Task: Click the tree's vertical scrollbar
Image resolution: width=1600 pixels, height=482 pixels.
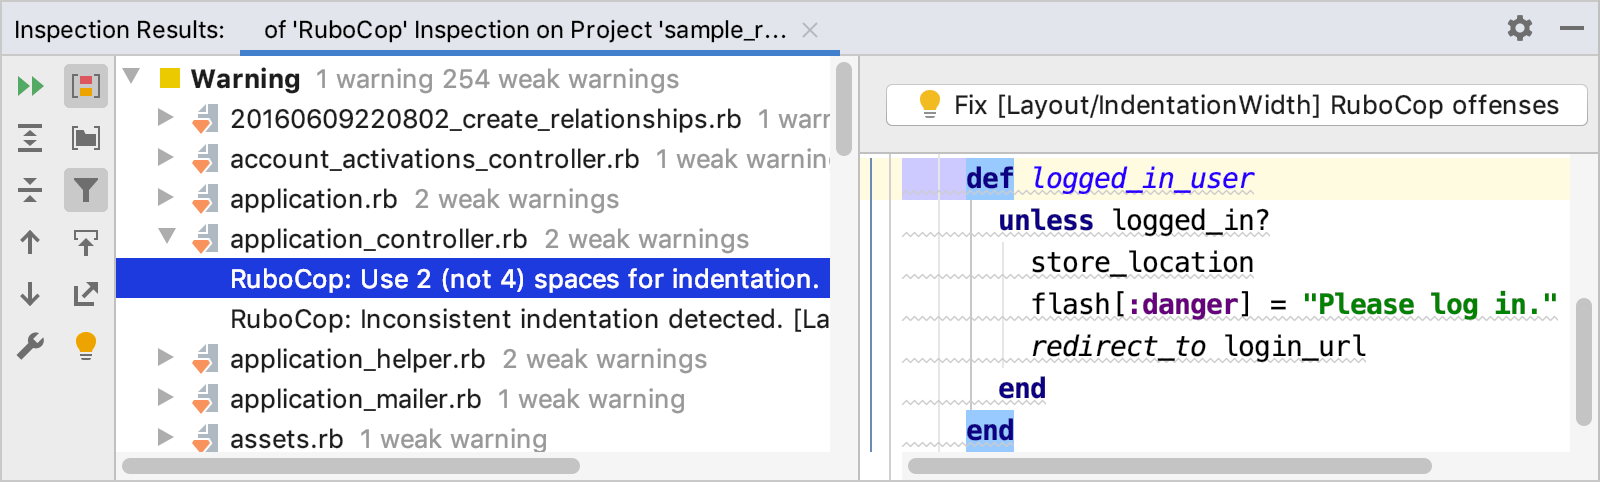Action: click(843, 110)
